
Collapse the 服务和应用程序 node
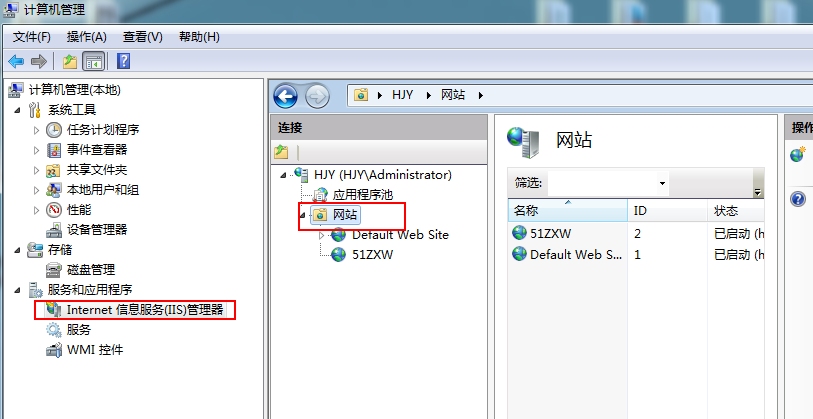(18, 290)
